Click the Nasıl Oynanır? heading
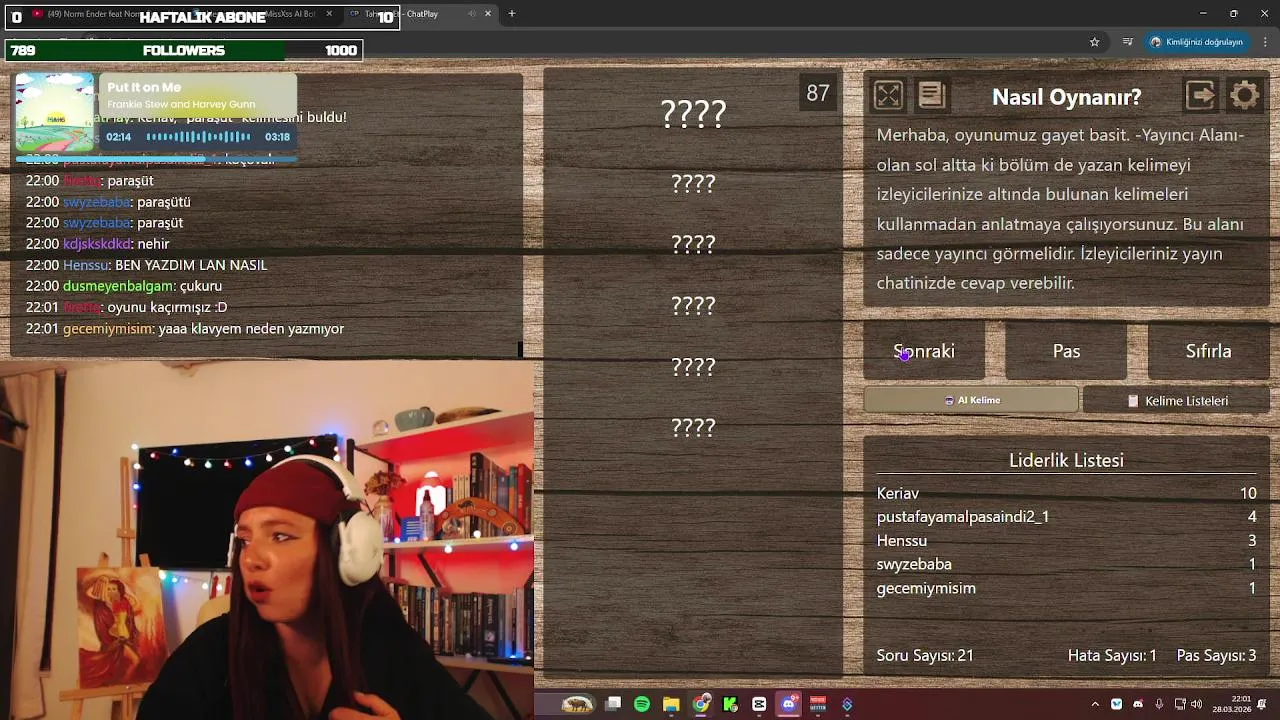Screen dimensions: 1280x720 pyautogui.click(x=1066, y=97)
